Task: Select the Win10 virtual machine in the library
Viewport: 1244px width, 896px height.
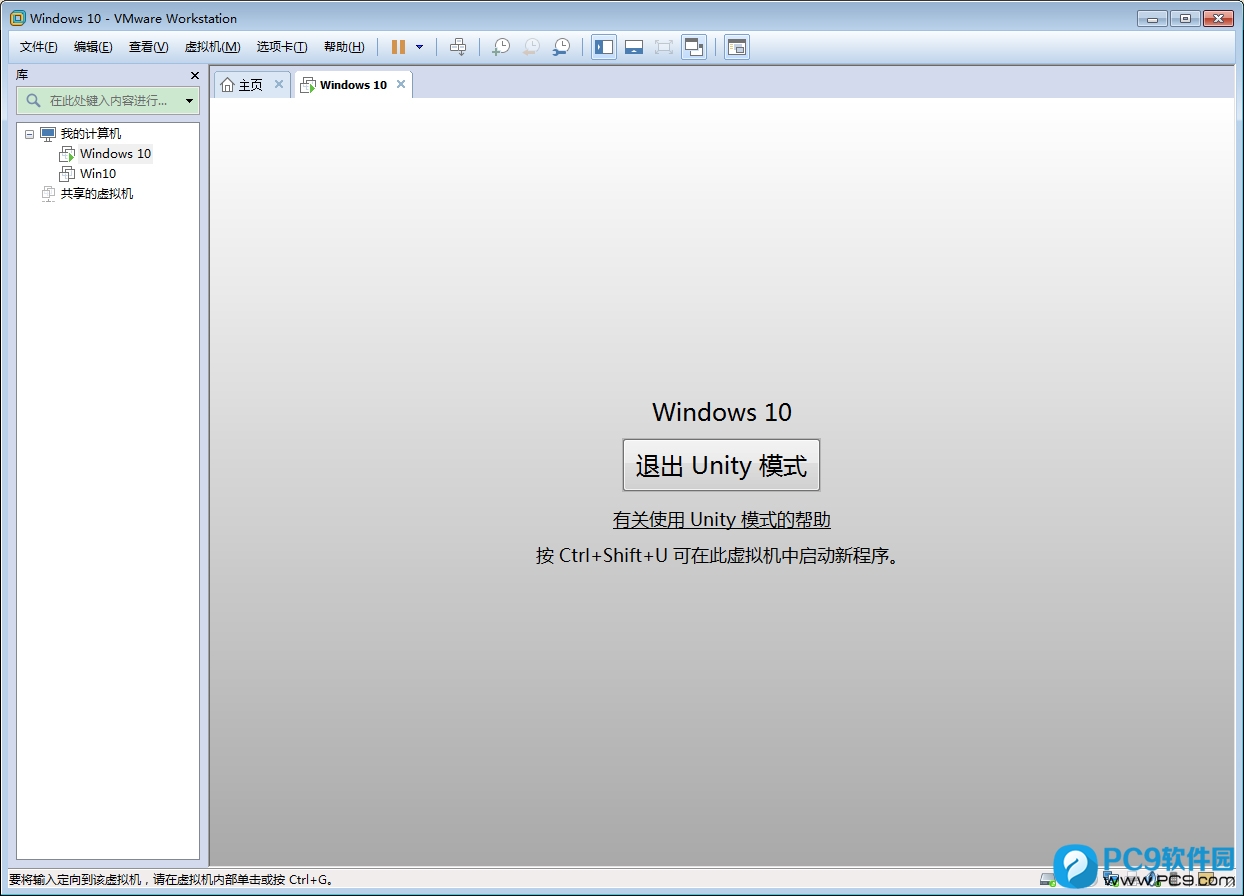Action: point(98,174)
